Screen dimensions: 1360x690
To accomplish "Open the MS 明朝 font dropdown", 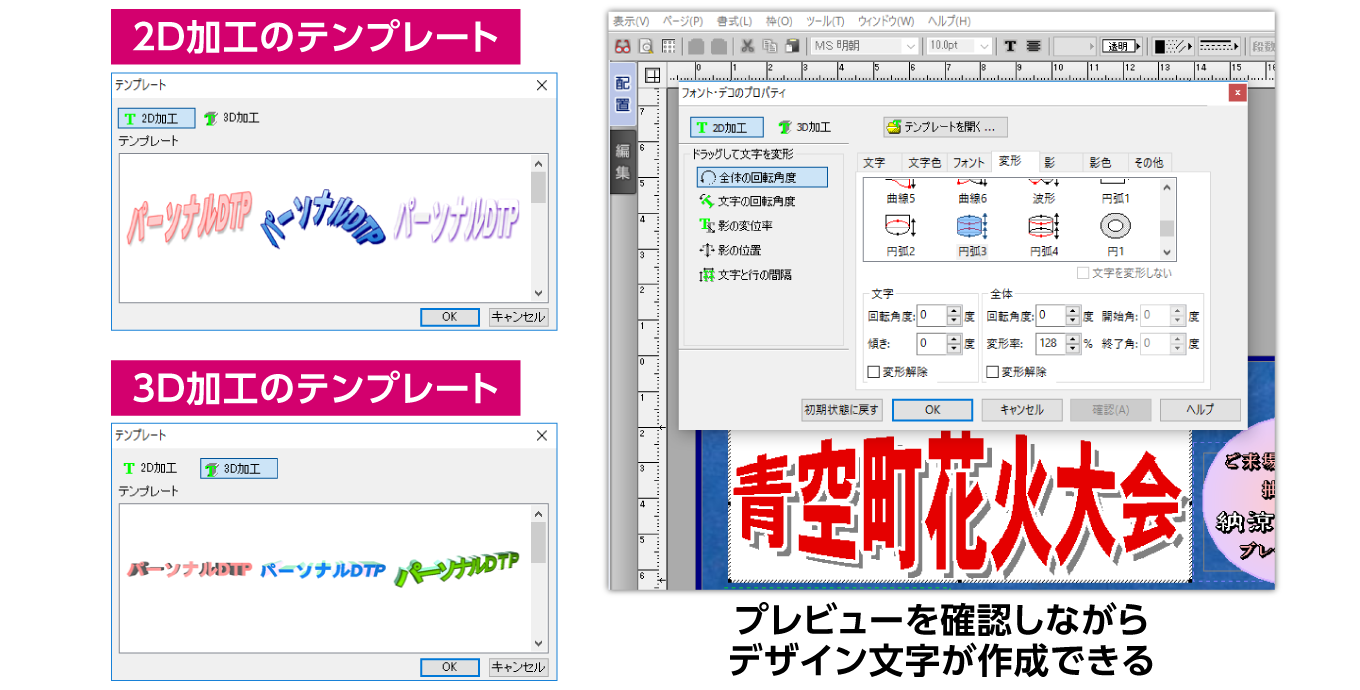I will point(909,44).
